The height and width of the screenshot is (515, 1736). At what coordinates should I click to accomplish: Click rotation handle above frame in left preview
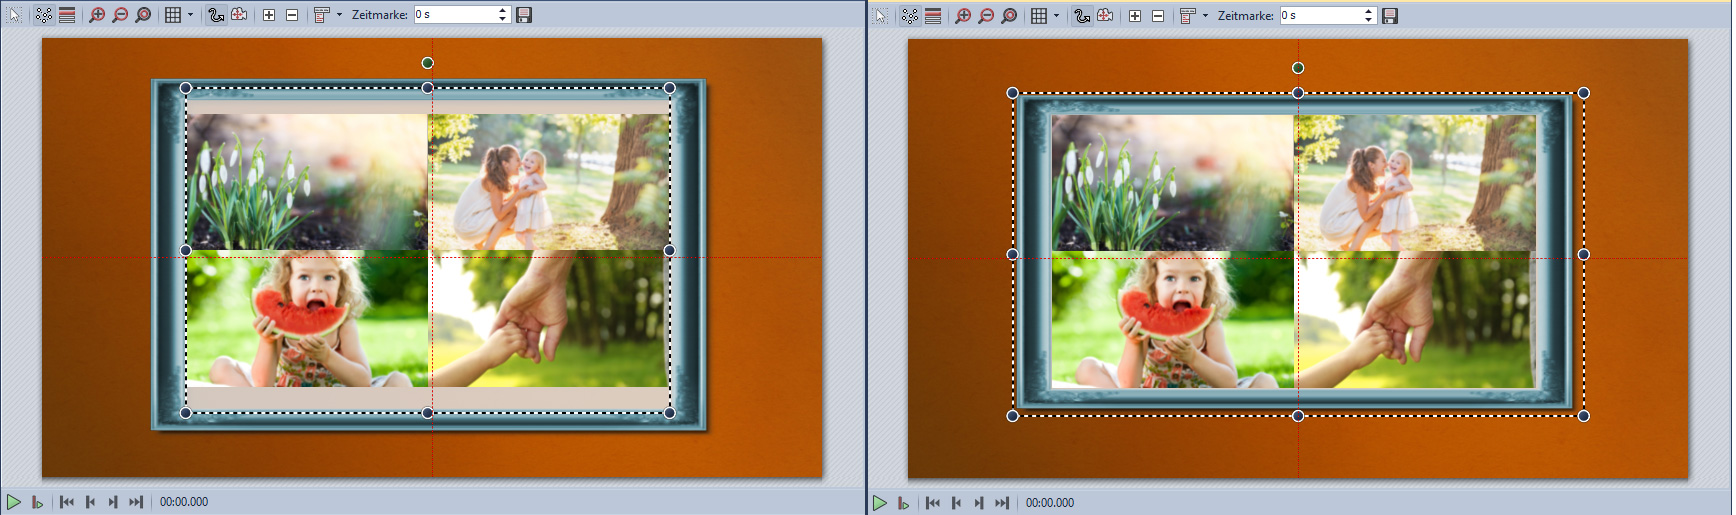(428, 63)
